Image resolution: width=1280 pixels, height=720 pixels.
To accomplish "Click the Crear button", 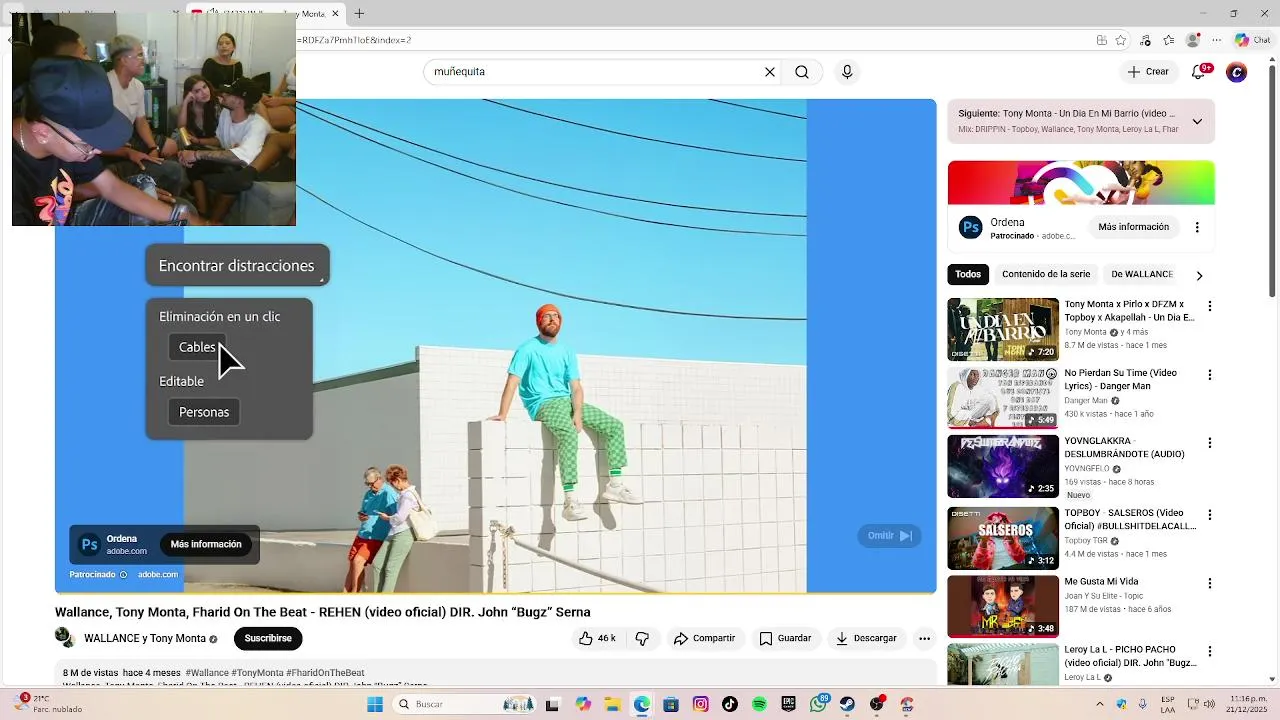I will point(1148,72).
